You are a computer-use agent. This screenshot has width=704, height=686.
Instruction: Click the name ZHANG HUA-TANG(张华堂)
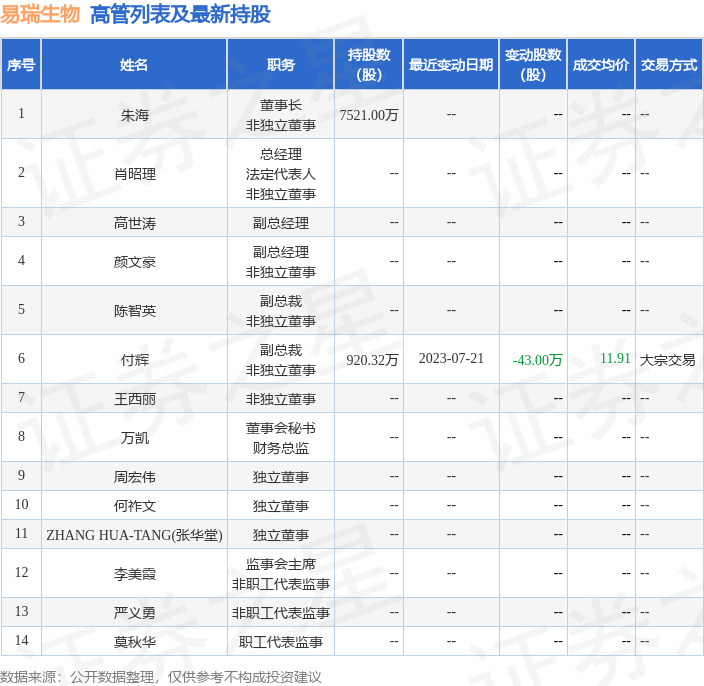click(x=134, y=535)
